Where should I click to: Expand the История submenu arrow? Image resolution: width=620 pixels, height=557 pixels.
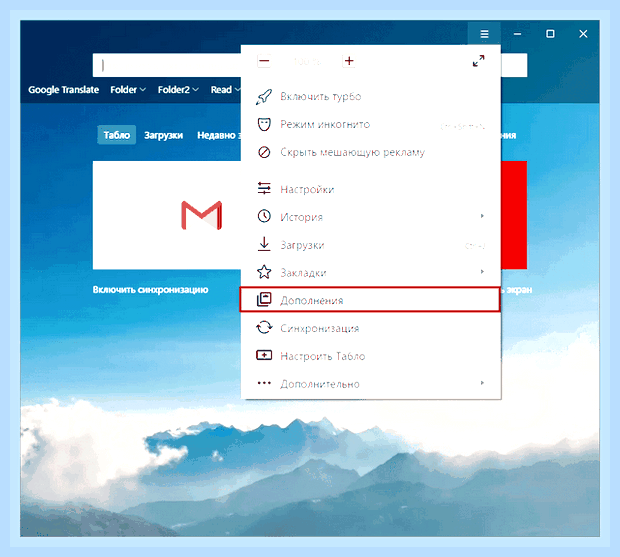482,216
